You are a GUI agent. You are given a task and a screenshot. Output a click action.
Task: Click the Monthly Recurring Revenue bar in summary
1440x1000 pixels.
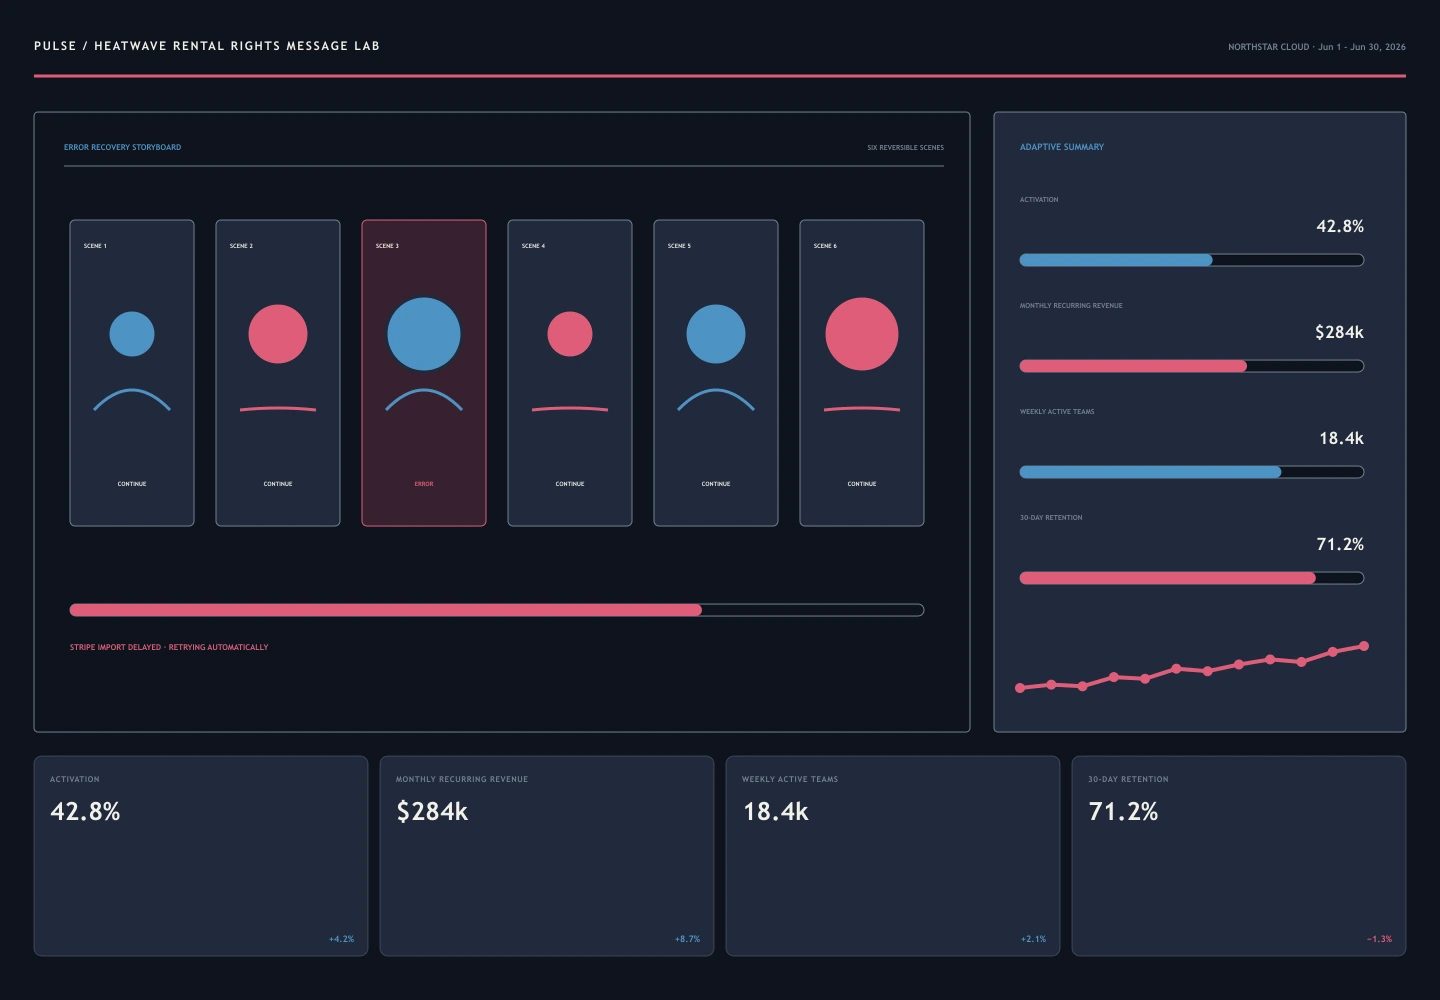[1192, 366]
